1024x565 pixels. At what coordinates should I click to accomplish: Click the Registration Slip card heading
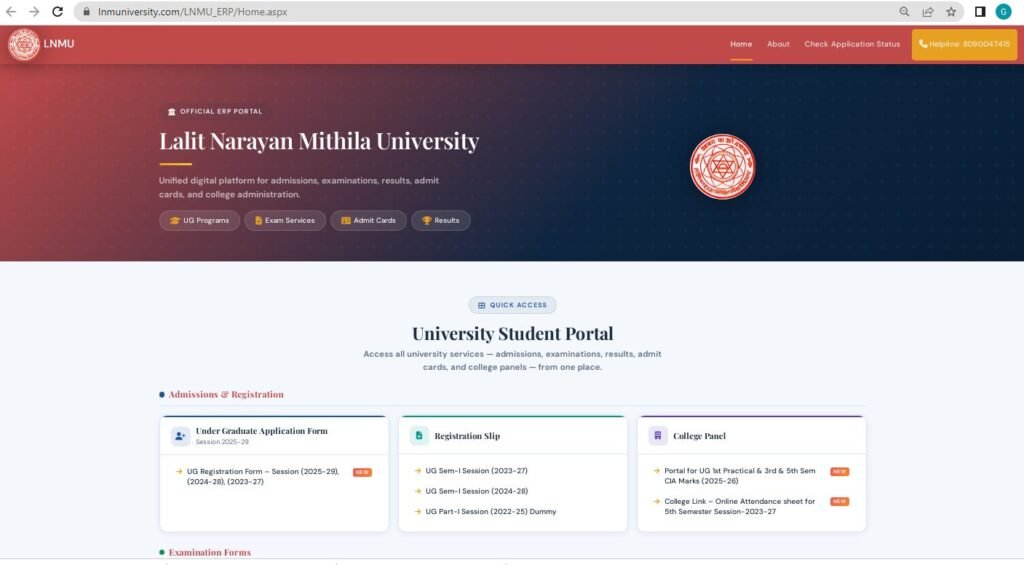[467, 436]
